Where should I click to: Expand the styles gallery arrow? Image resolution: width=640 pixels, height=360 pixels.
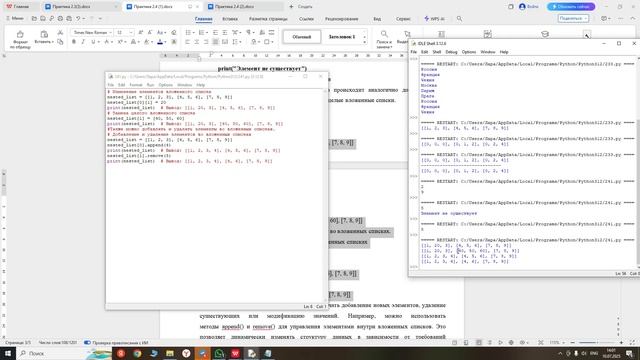pos(364,42)
